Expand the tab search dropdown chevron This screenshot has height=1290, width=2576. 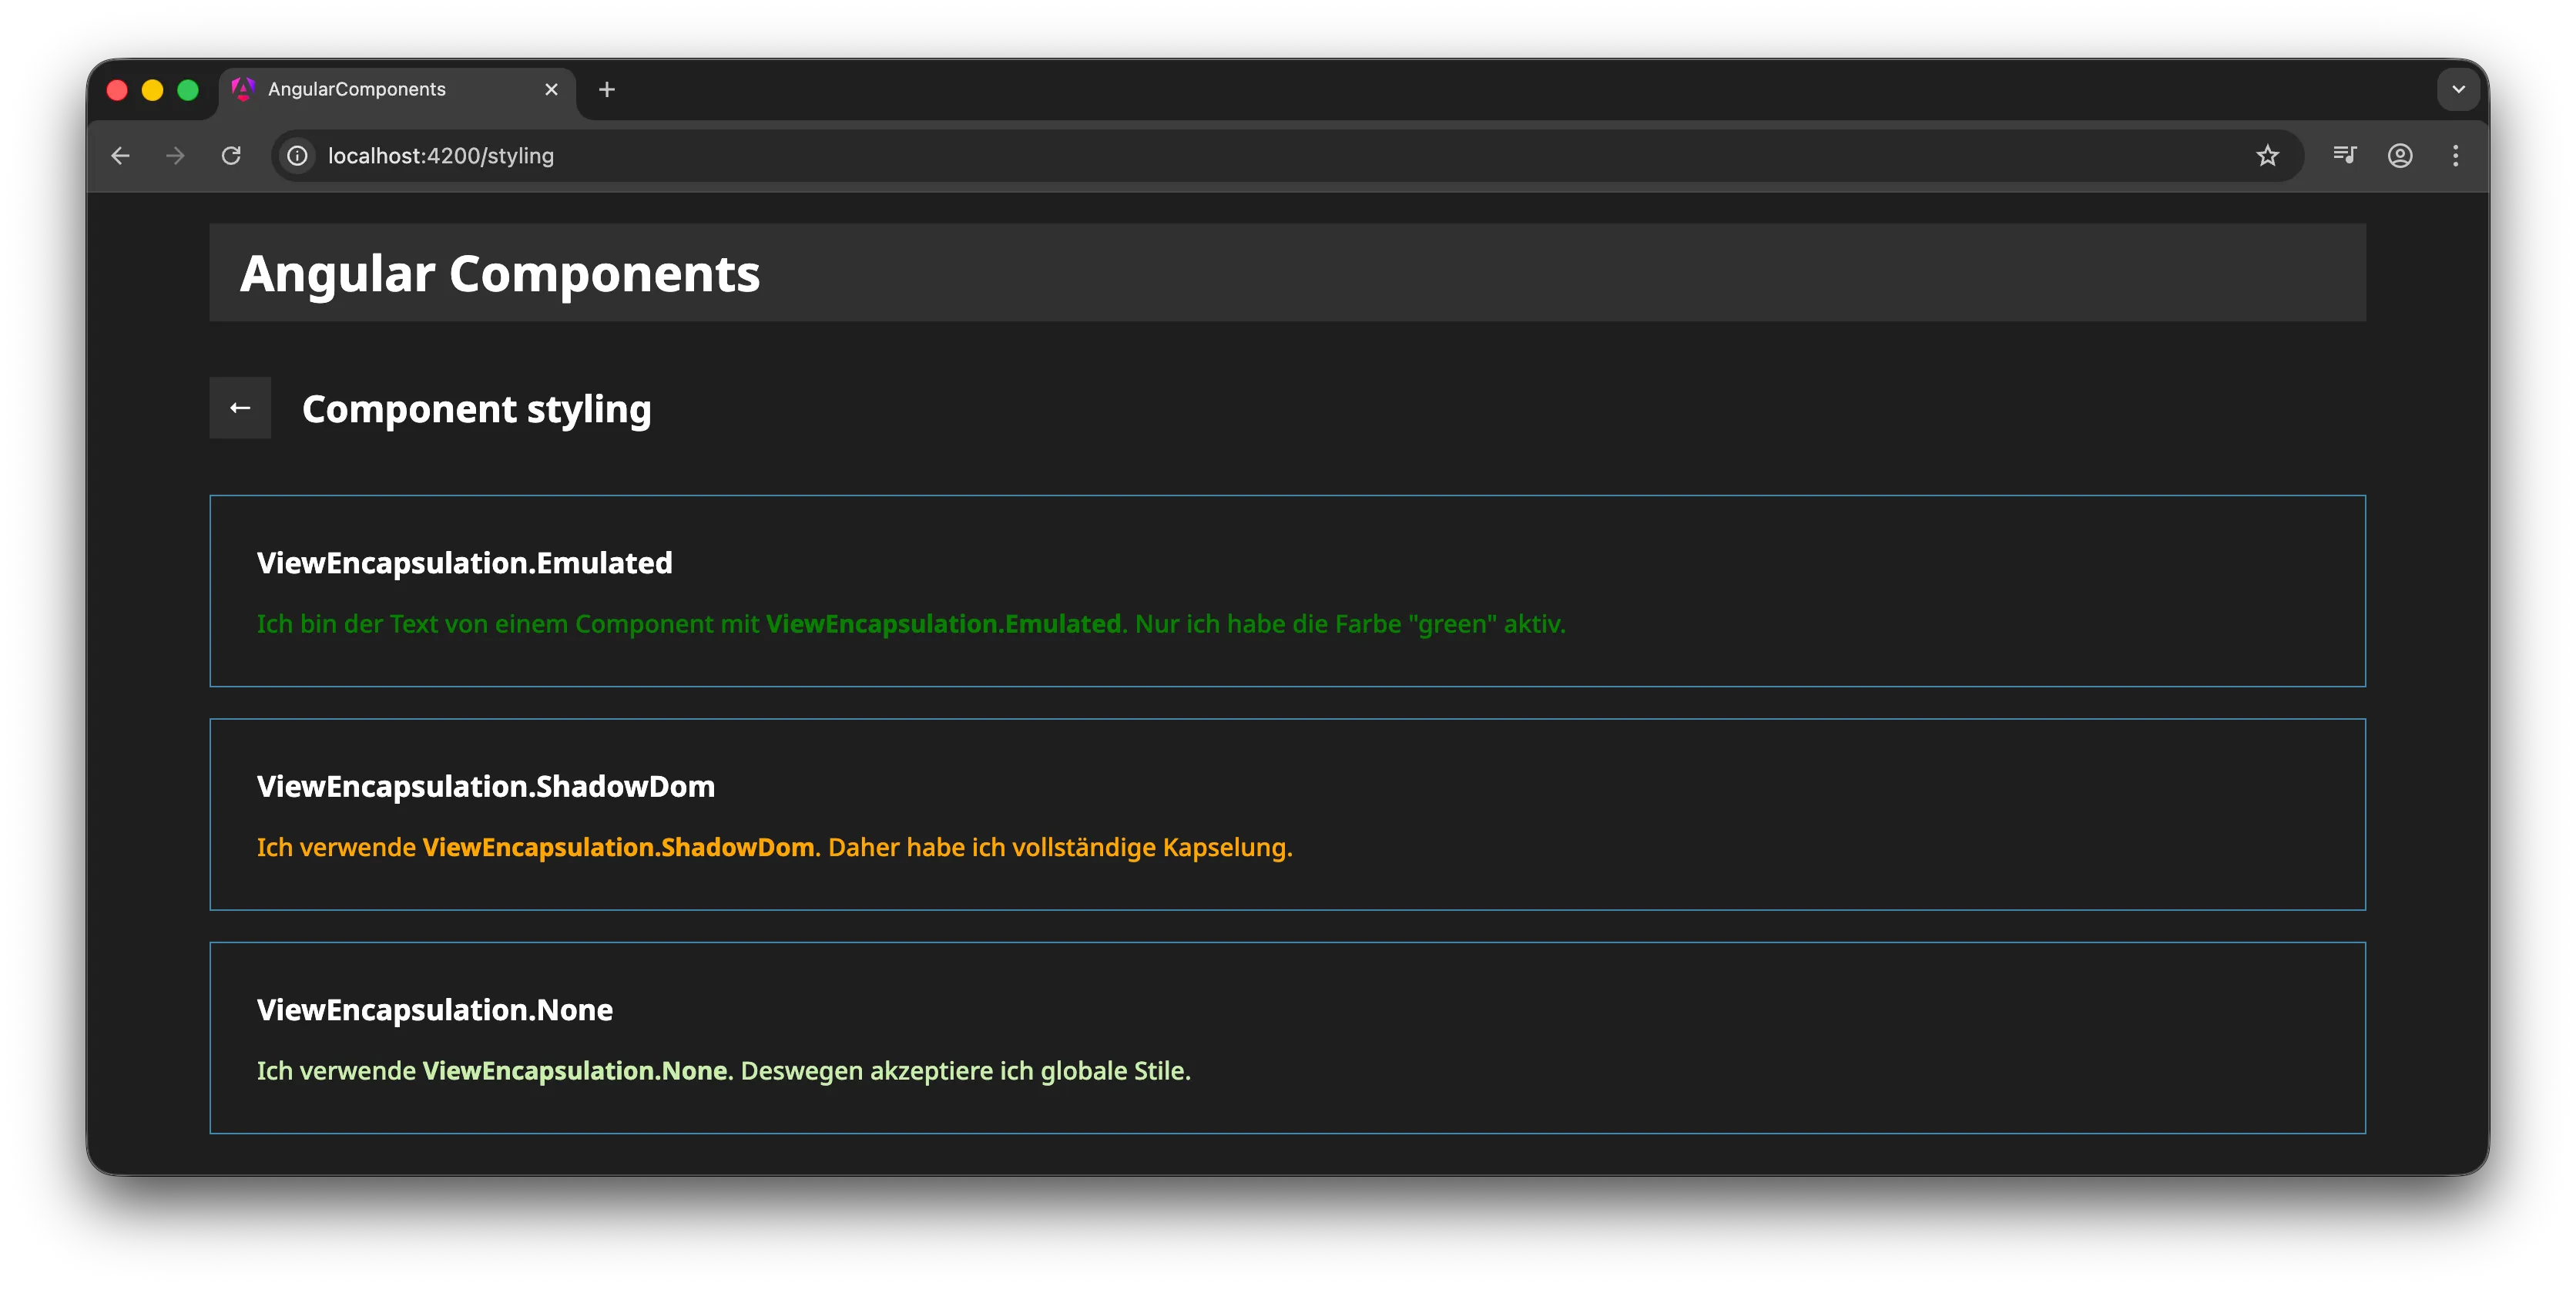(x=2458, y=89)
